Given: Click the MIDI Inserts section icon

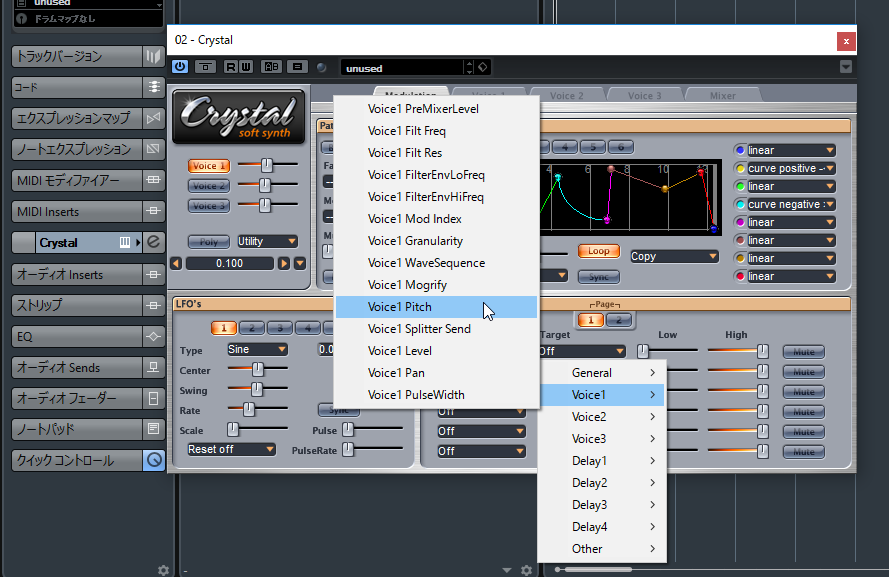Looking at the screenshot, I should pyautogui.click(x=153, y=211).
